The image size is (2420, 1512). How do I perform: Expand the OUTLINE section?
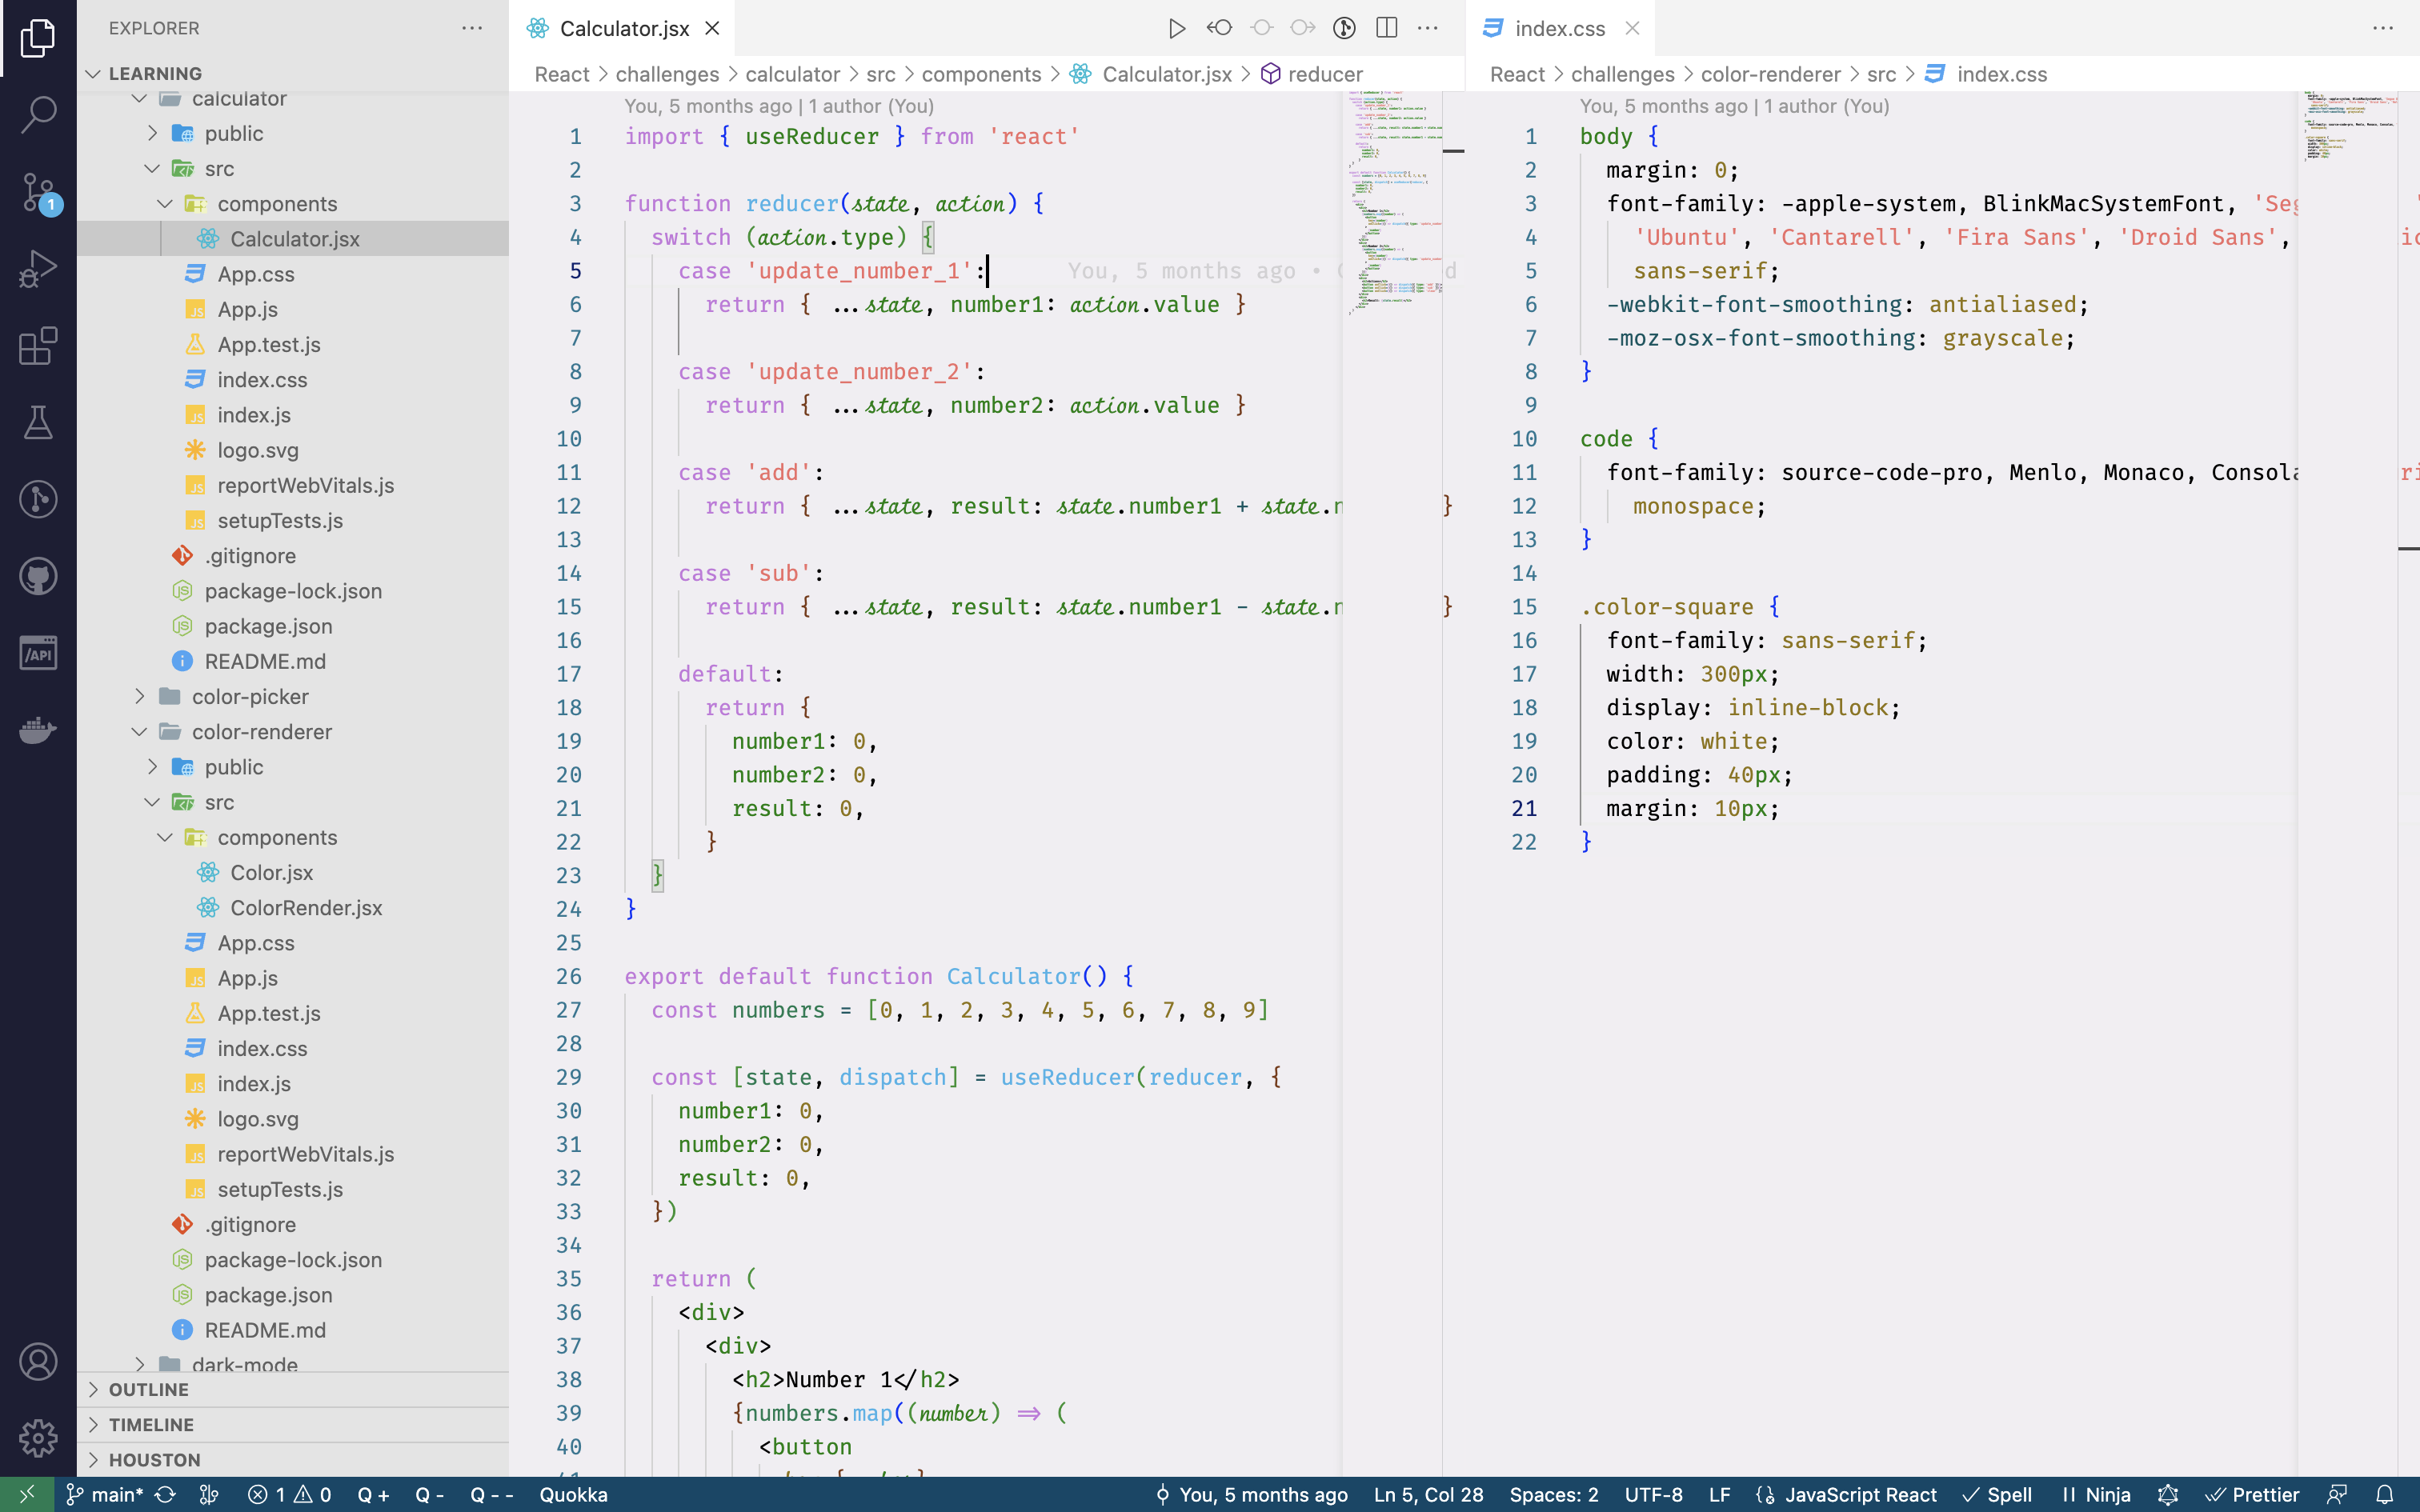[x=149, y=1389]
